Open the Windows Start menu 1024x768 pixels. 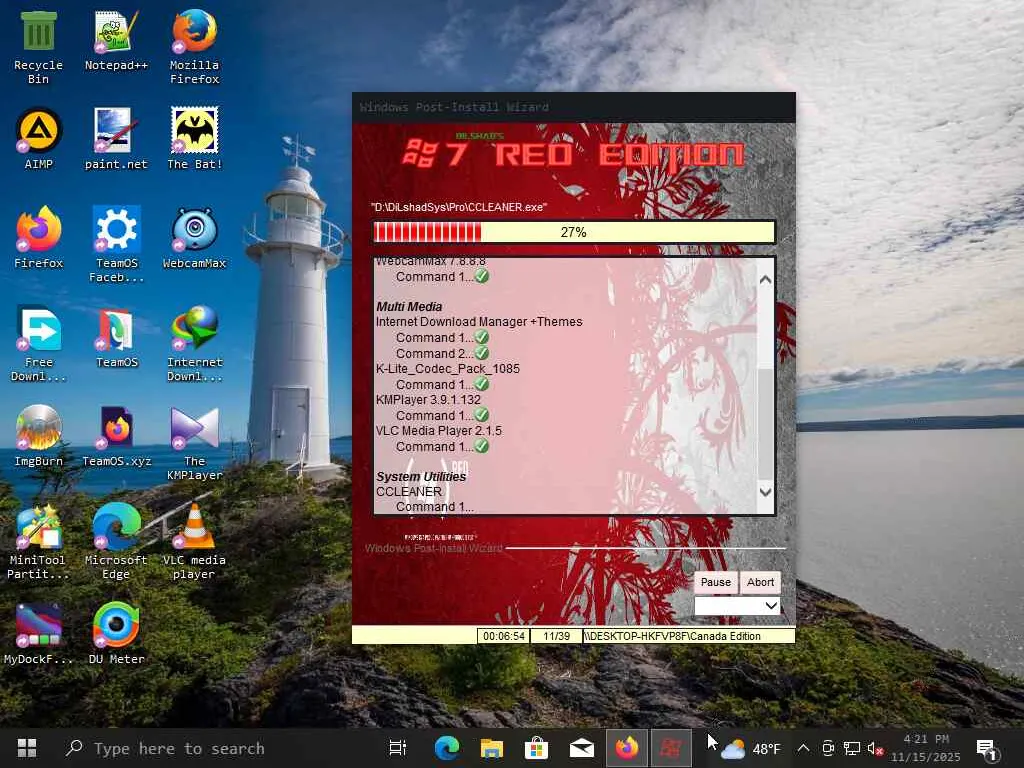tap(27, 748)
